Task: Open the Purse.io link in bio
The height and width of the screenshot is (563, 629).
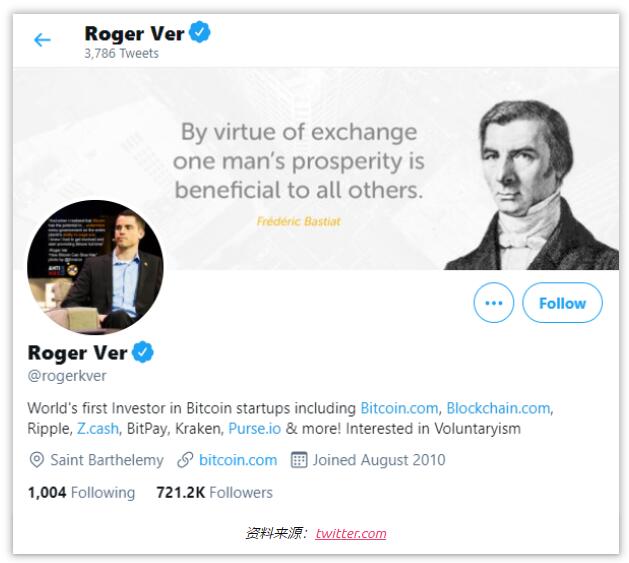Action: [x=254, y=428]
